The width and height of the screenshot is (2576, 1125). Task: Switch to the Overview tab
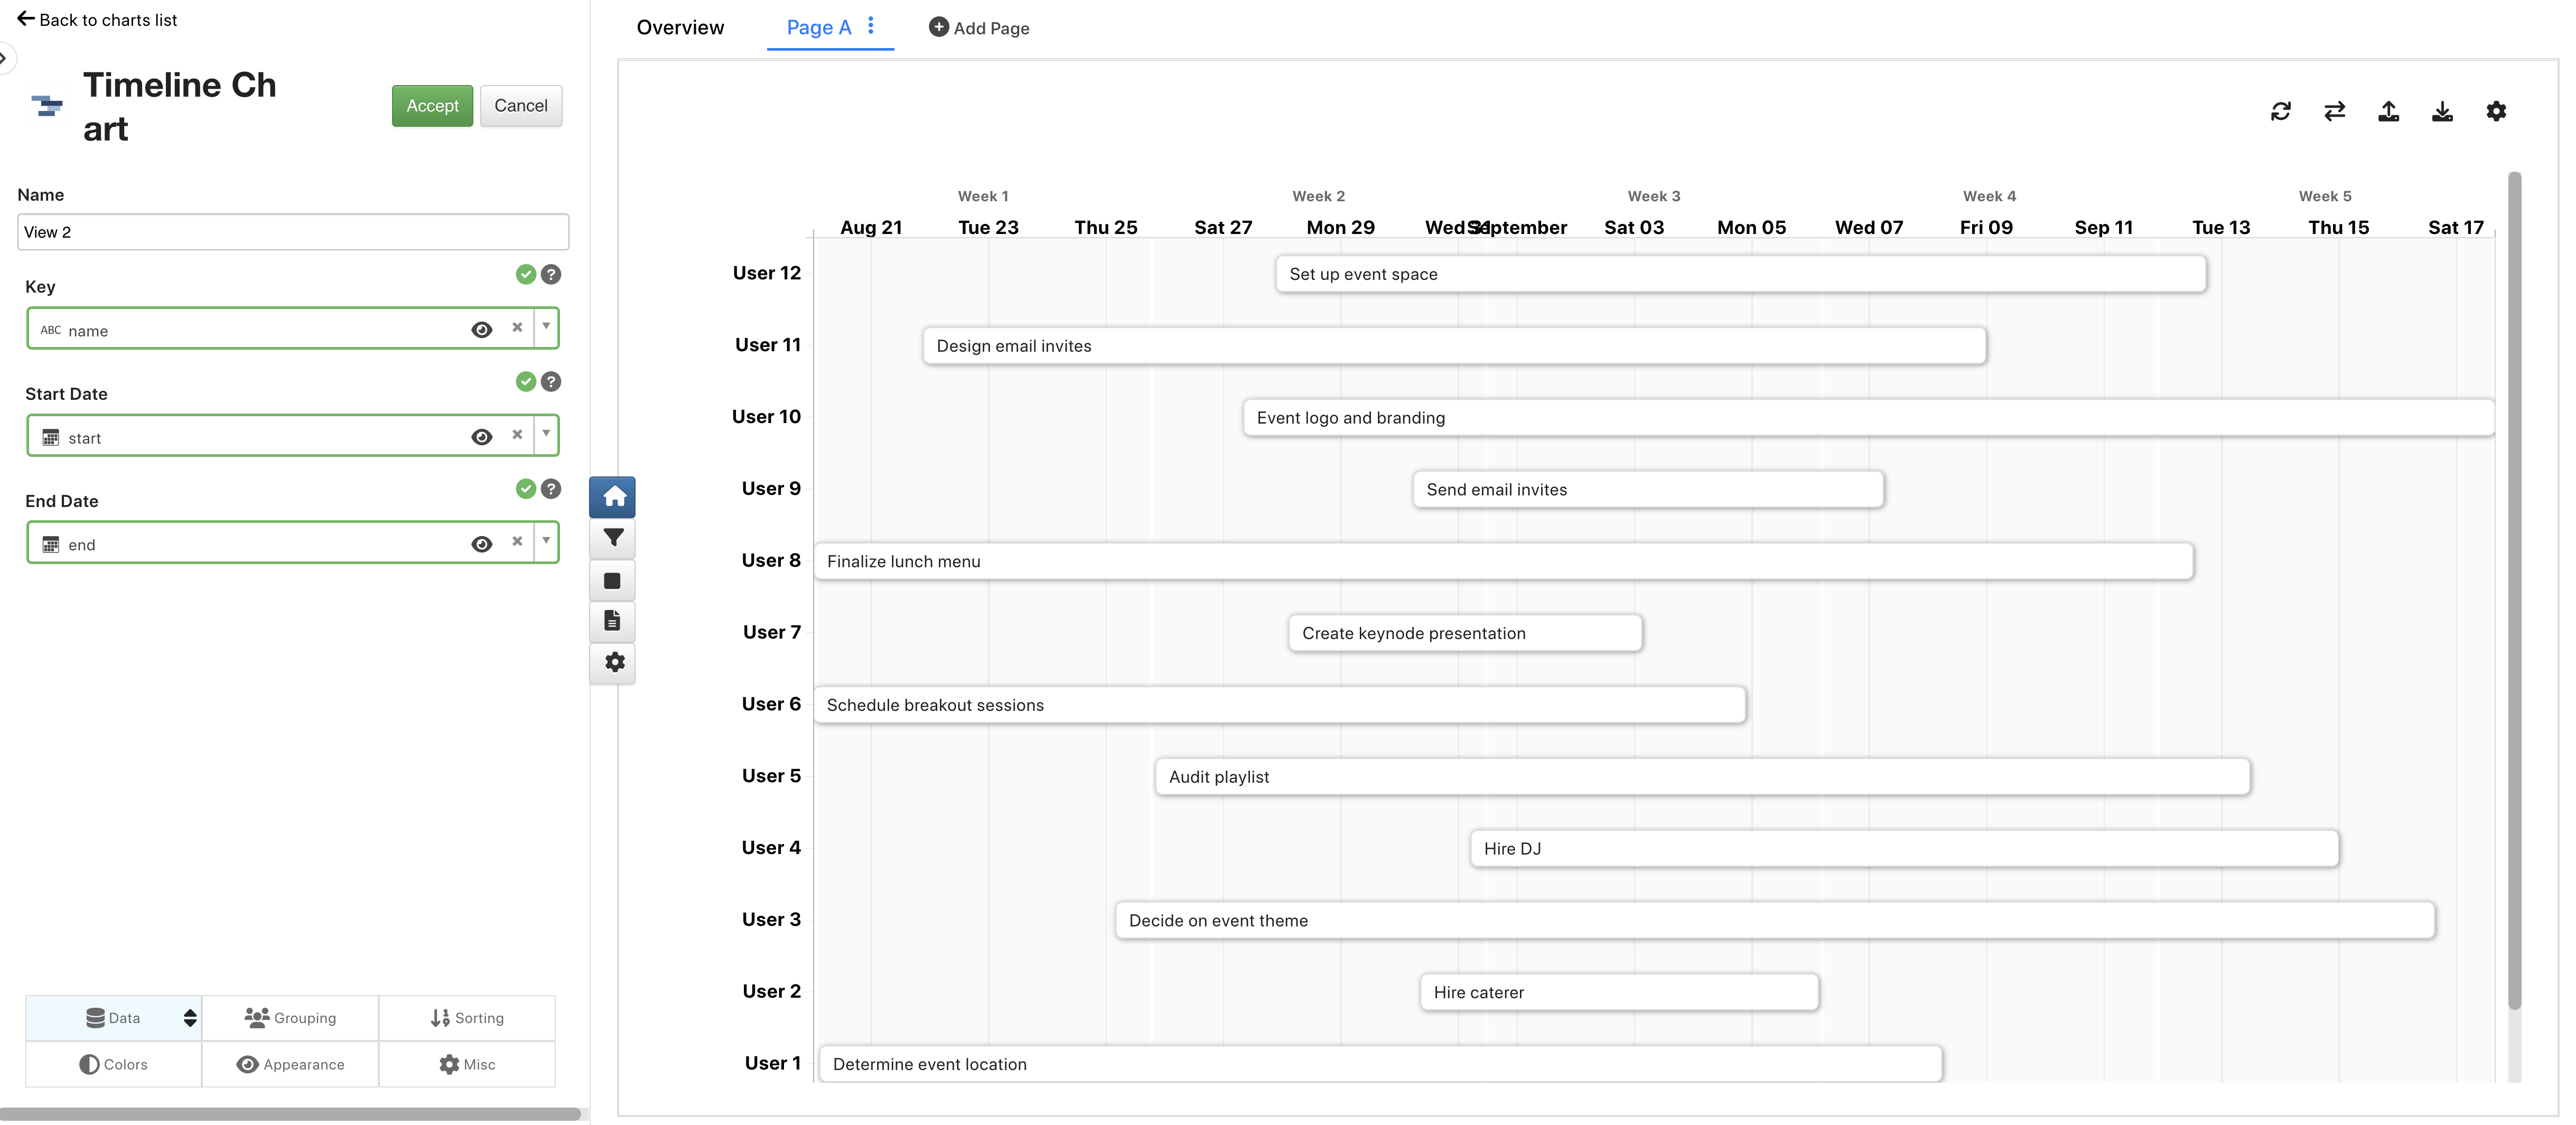680,28
